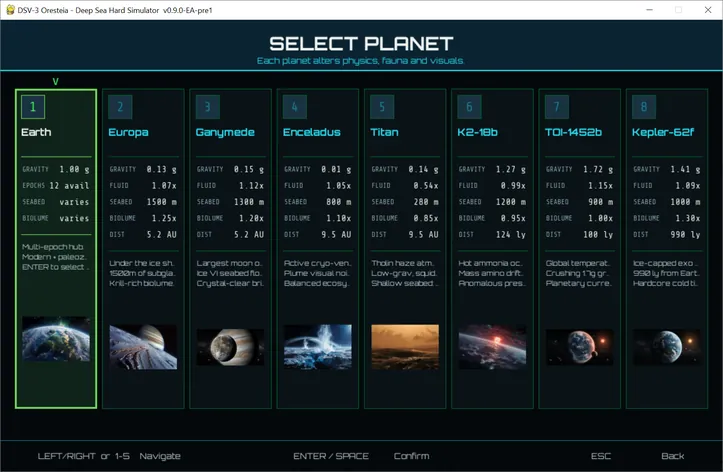The height and width of the screenshot is (472, 723).
Task: Click the LEFT/RIGHT or 1-5 hint
Action: coord(83,456)
